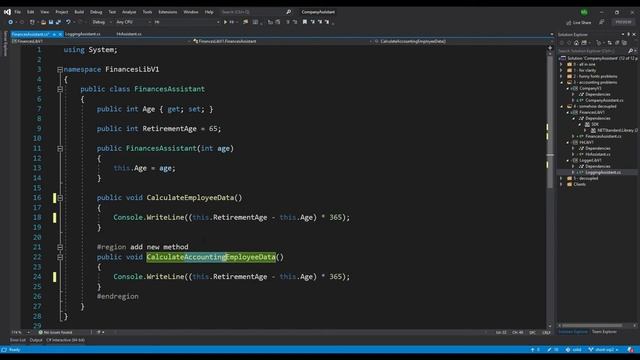The height and width of the screenshot is (360, 640).
Task: Open the Edit menu
Action: pyautogui.click(x=31, y=12)
